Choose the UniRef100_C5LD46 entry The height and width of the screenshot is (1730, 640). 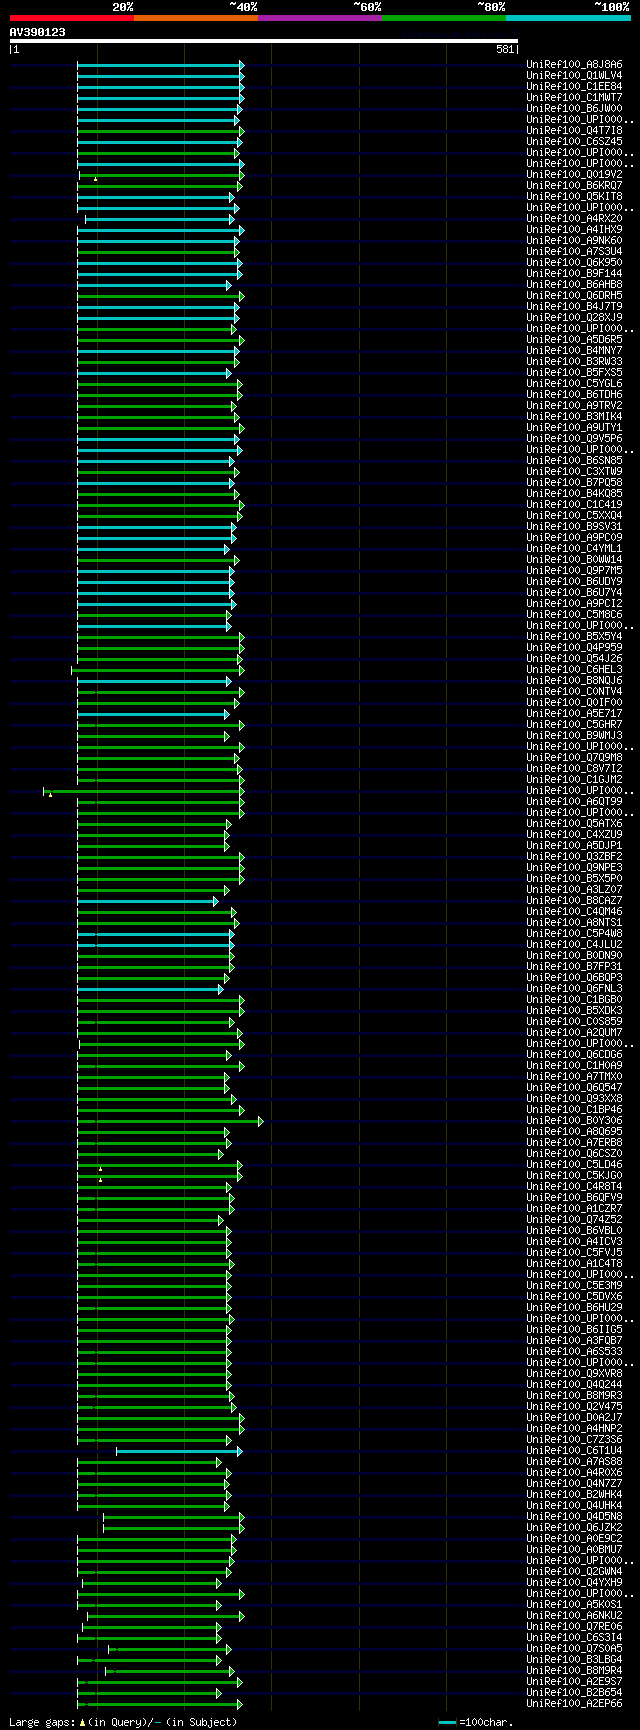coord(574,1165)
